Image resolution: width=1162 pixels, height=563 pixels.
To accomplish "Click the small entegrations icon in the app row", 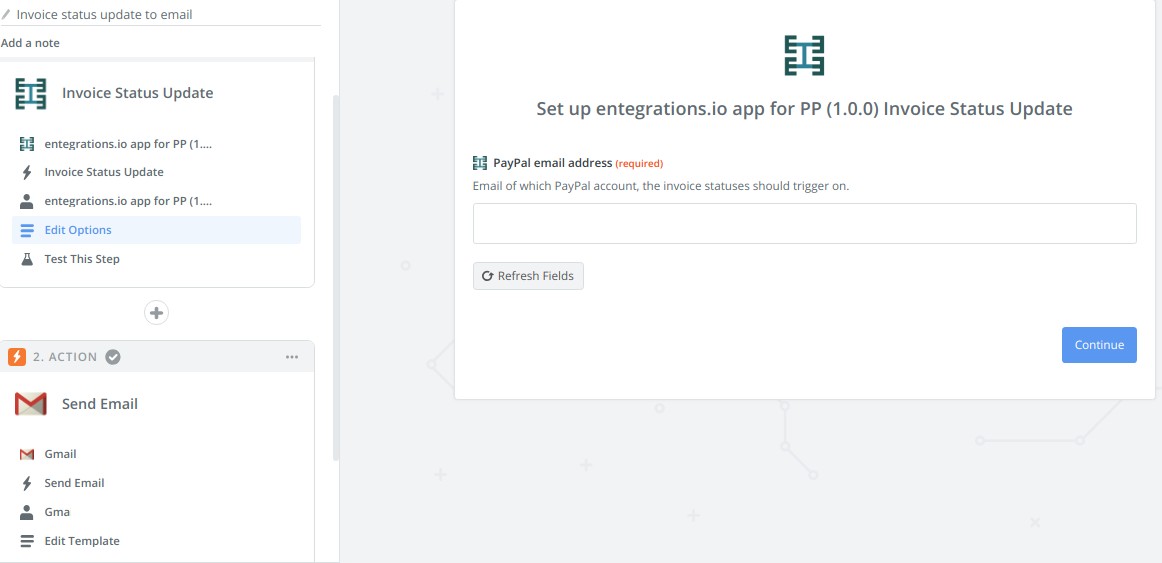I will (27, 144).
